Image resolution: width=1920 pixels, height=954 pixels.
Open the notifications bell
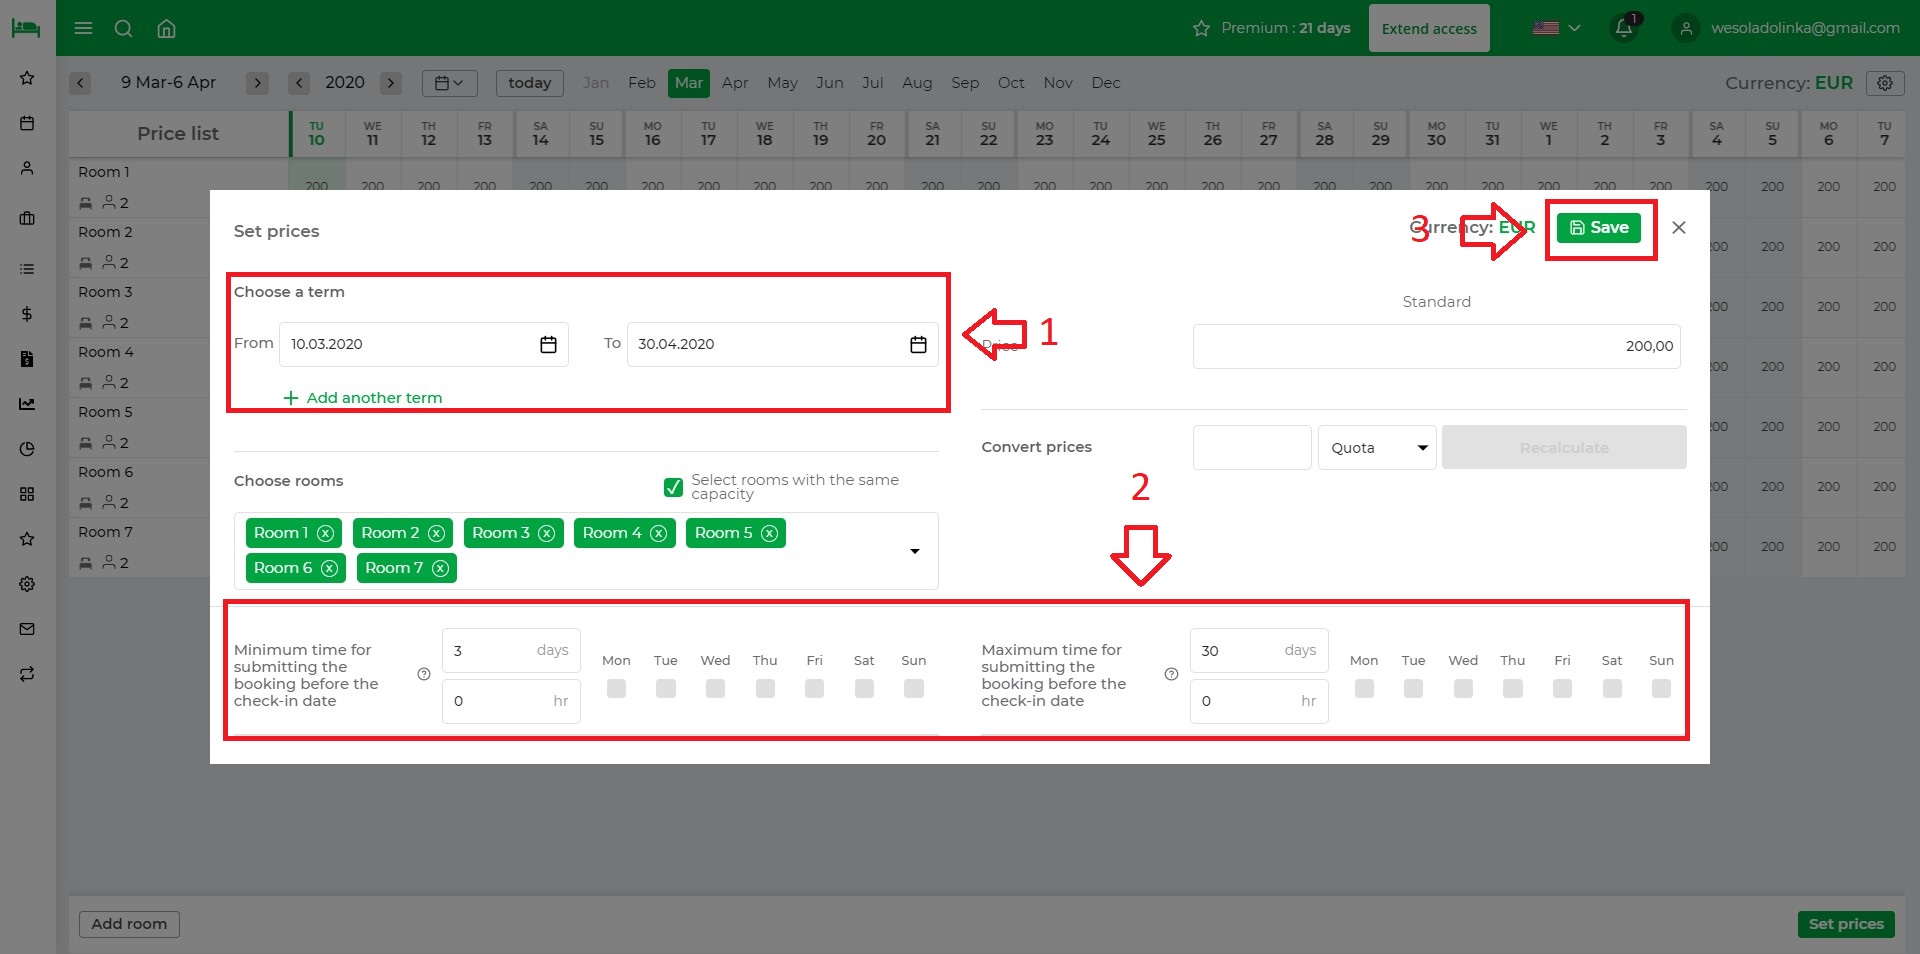click(1624, 27)
